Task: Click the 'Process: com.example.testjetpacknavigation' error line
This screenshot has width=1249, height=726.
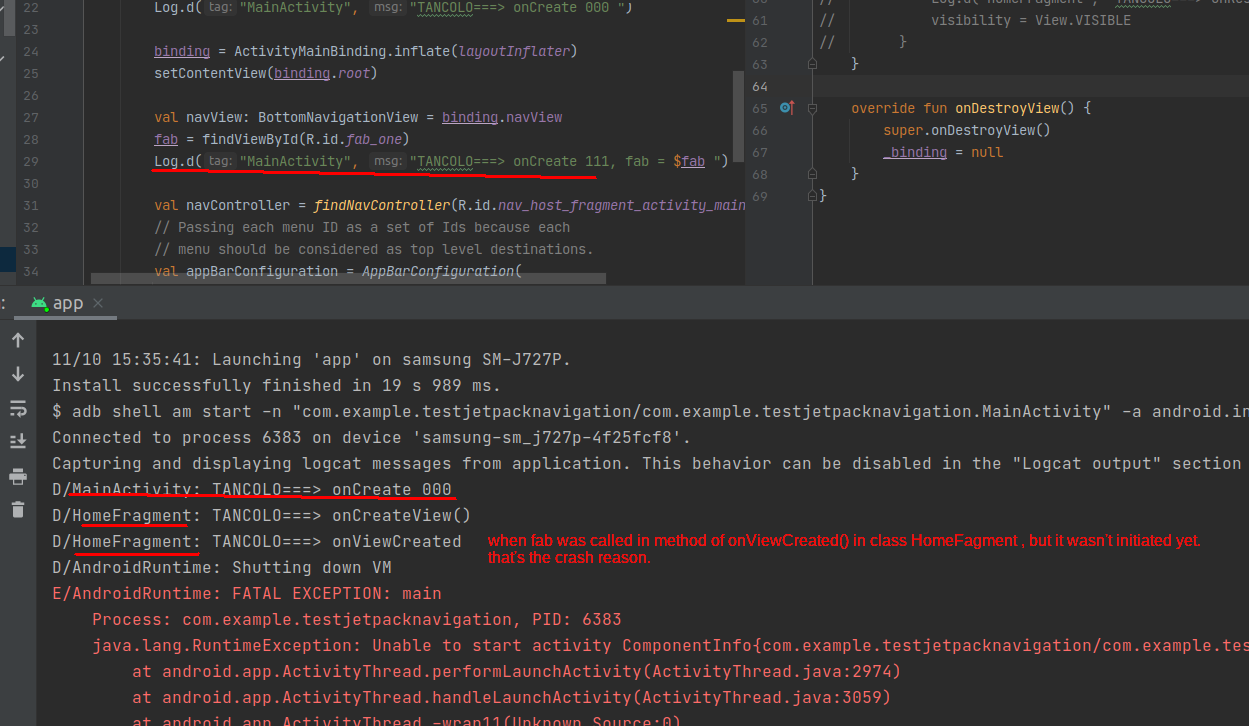Action: 357,619
